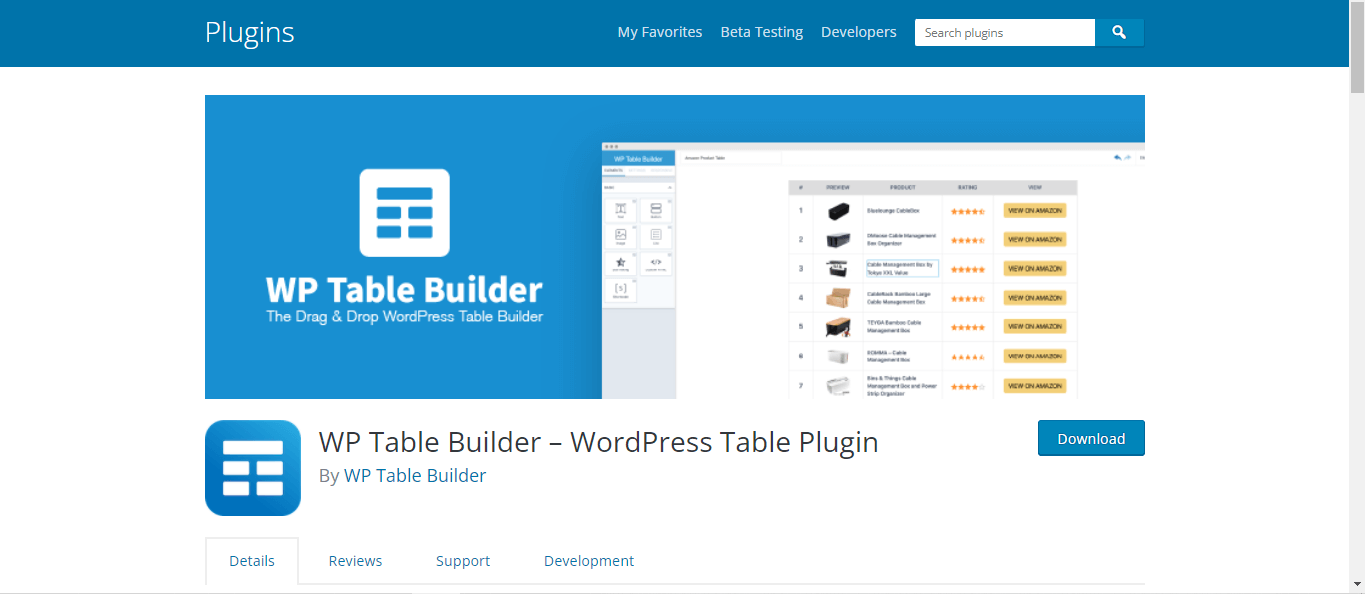Image resolution: width=1365 pixels, height=594 pixels.
Task: Select the Button element in the builder sidebar
Action: pyautogui.click(x=656, y=210)
